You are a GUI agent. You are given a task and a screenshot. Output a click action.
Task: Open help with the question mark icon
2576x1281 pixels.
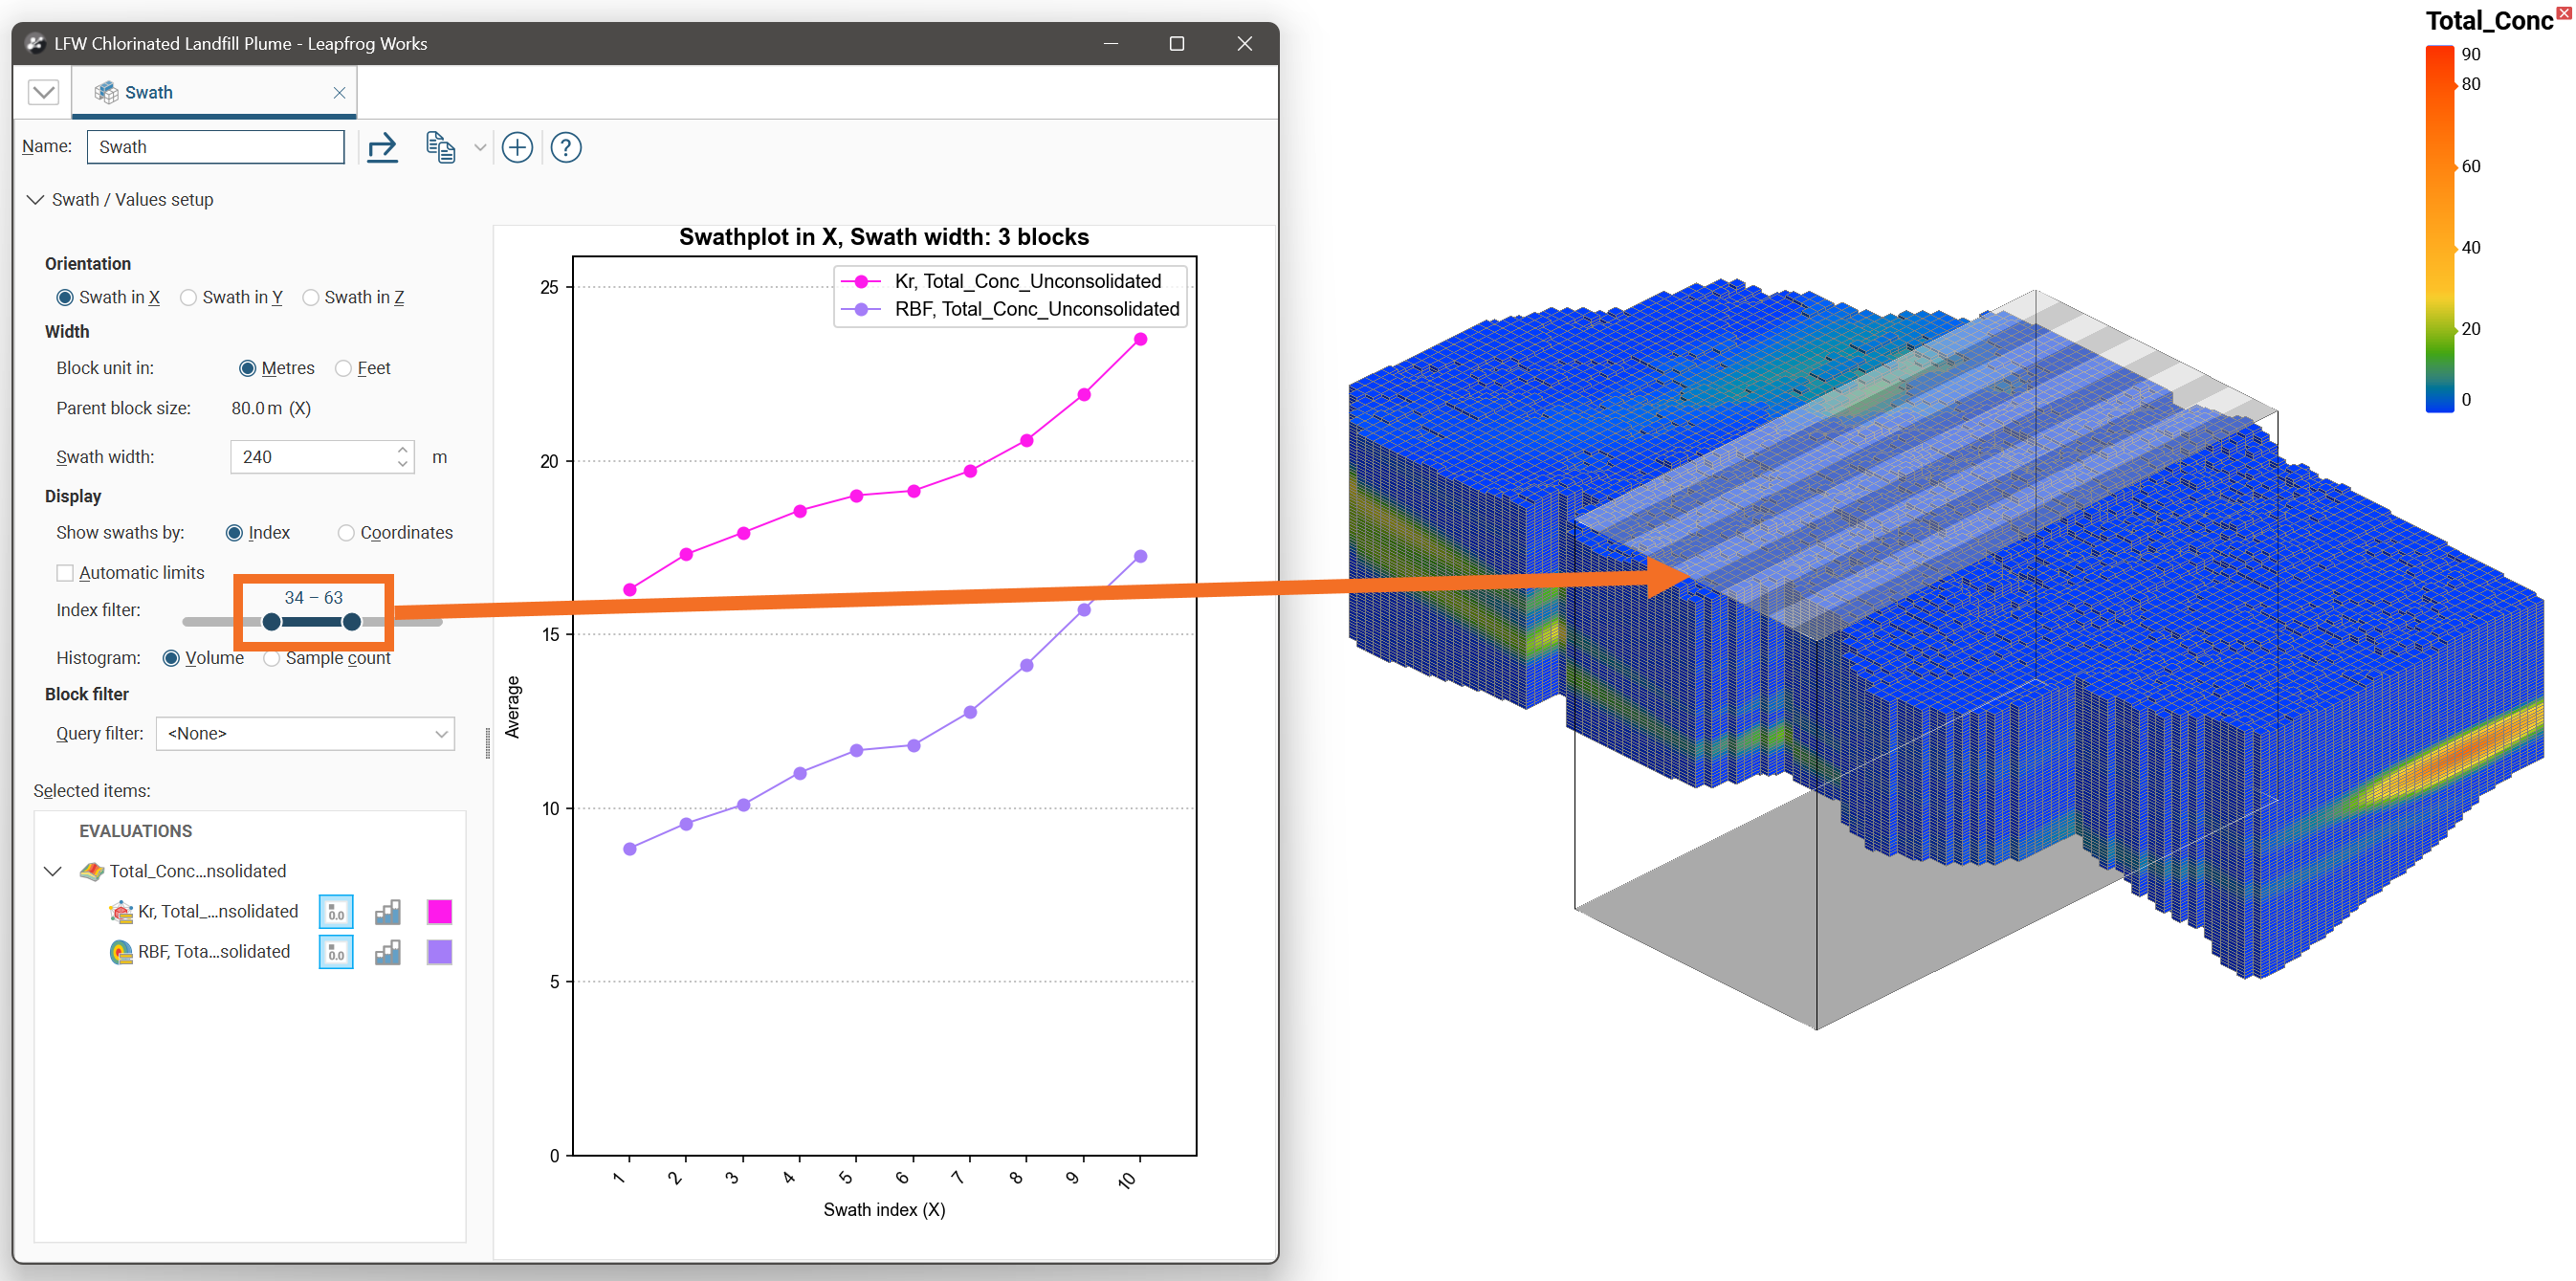click(566, 148)
